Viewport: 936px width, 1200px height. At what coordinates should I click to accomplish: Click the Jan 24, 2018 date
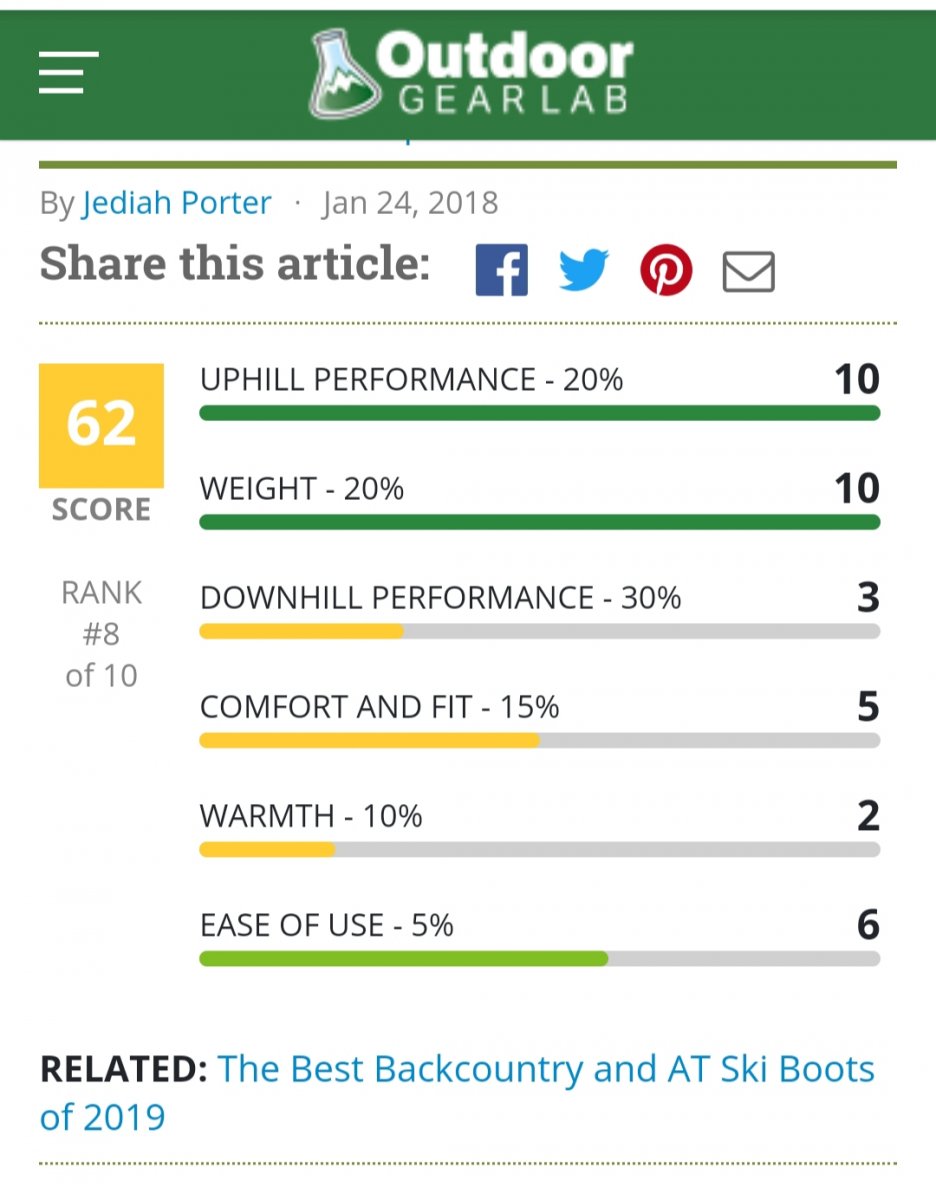point(410,203)
